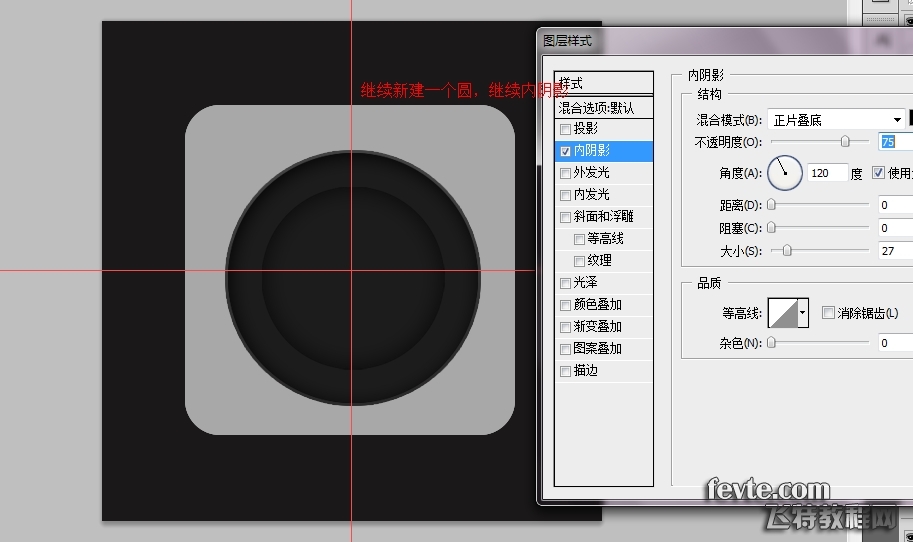Click the 图层样式 dialog title bar
Viewport: 913px width, 542px height.
tap(700, 41)
